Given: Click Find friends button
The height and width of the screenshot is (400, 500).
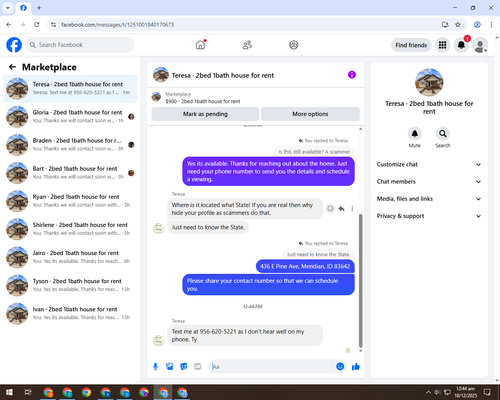Looking at the screenshot, I should pyautogui.click(x=411, y=45).
